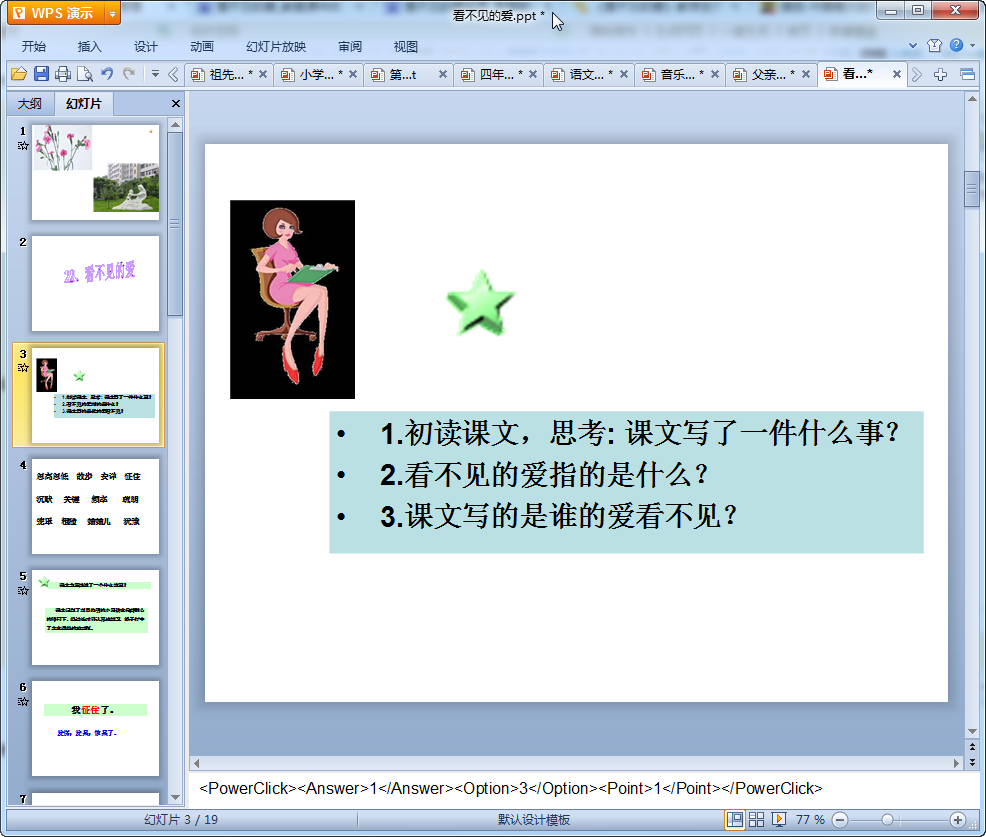Switch to Slide Sorter view icon

756,819
